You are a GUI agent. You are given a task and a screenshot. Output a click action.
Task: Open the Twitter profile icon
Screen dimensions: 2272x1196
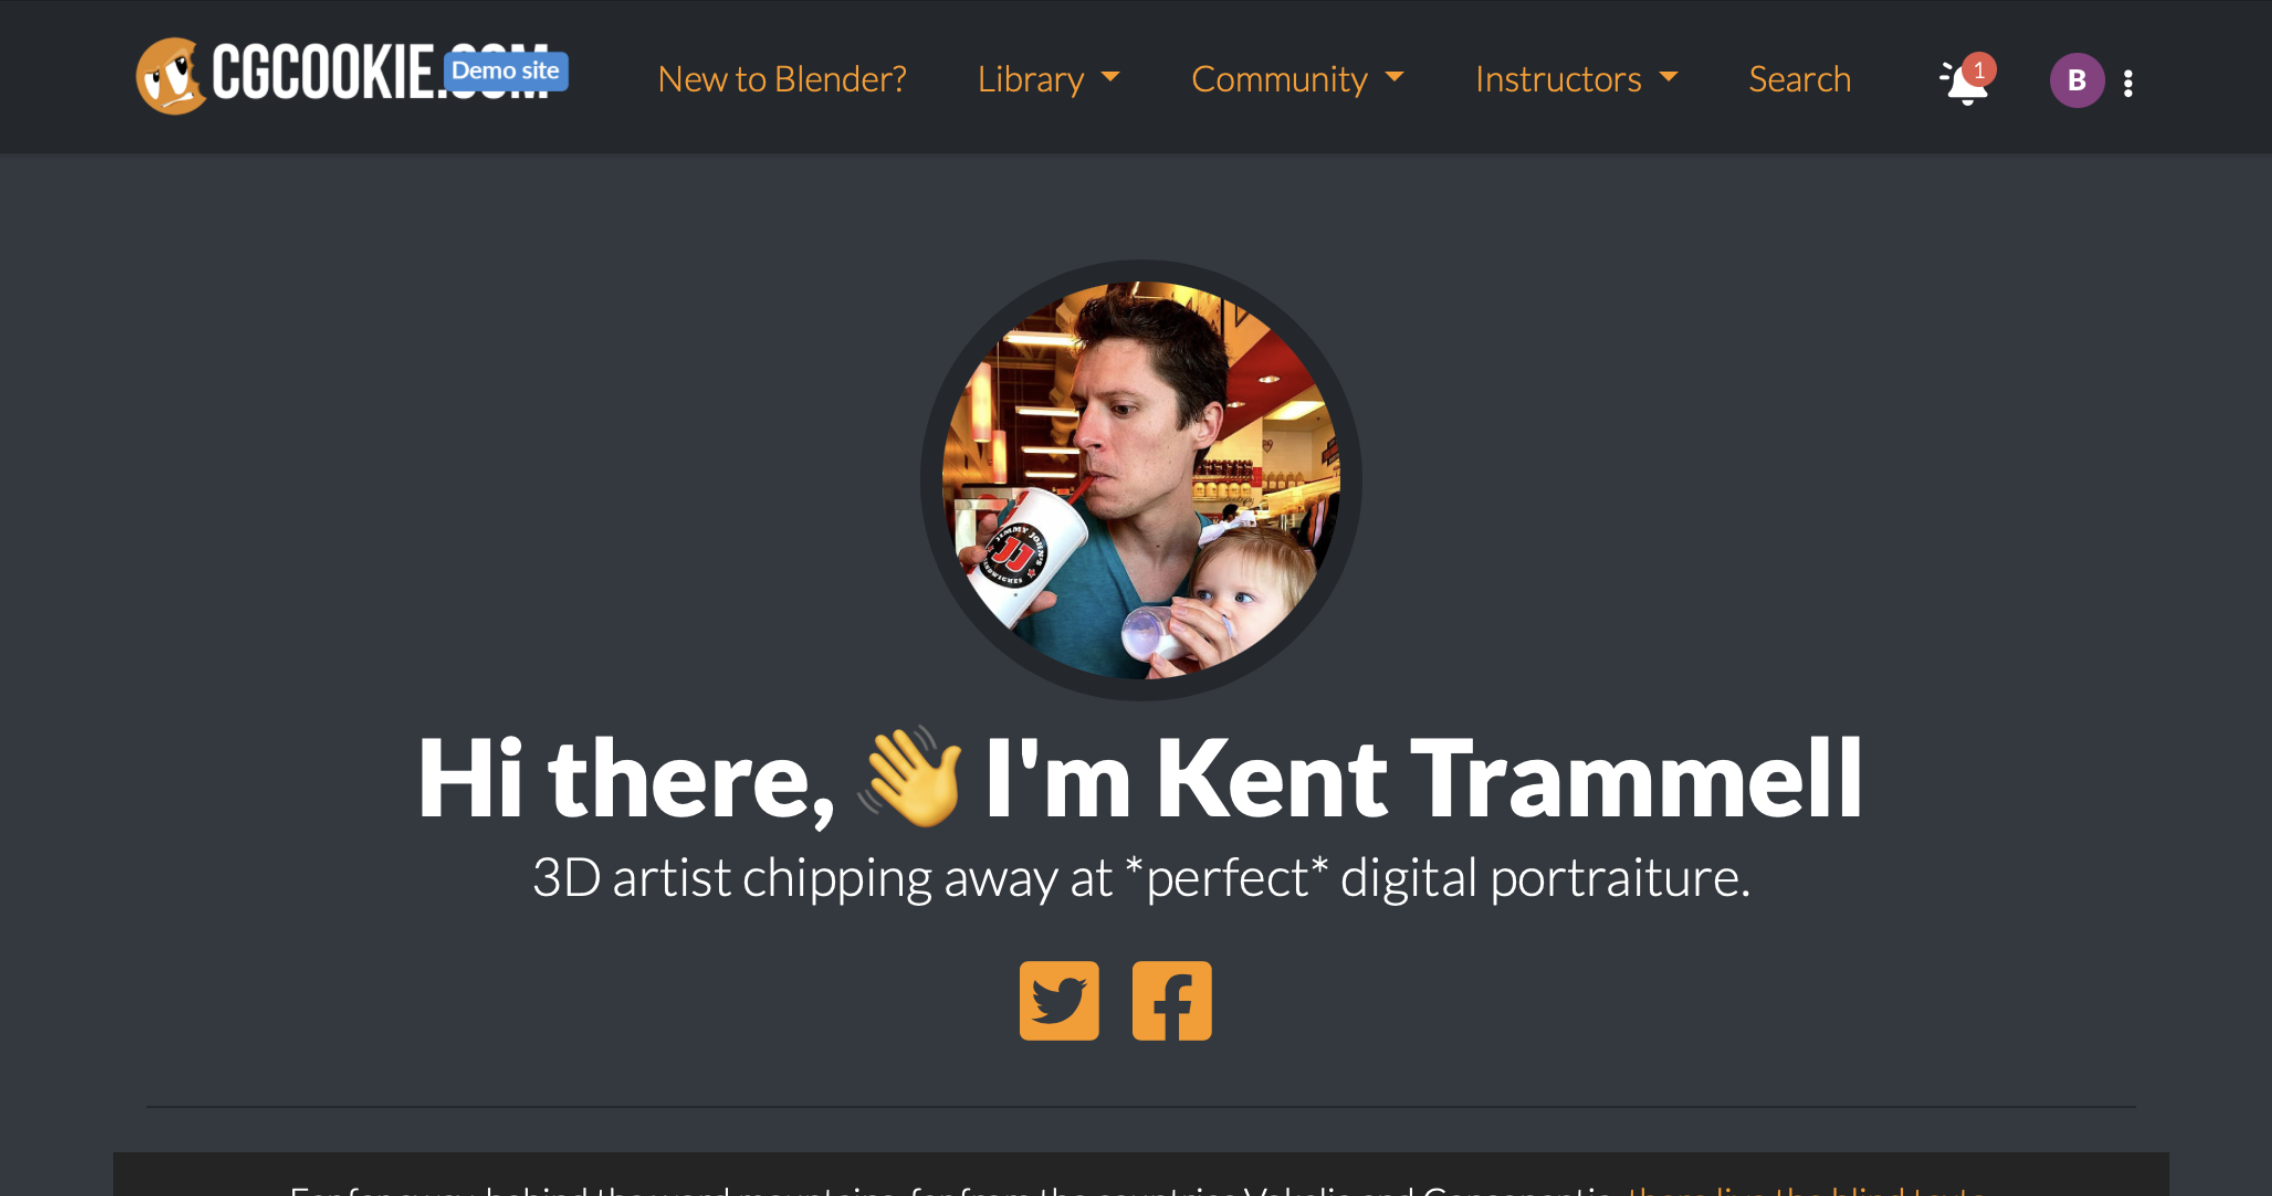1059,1001
